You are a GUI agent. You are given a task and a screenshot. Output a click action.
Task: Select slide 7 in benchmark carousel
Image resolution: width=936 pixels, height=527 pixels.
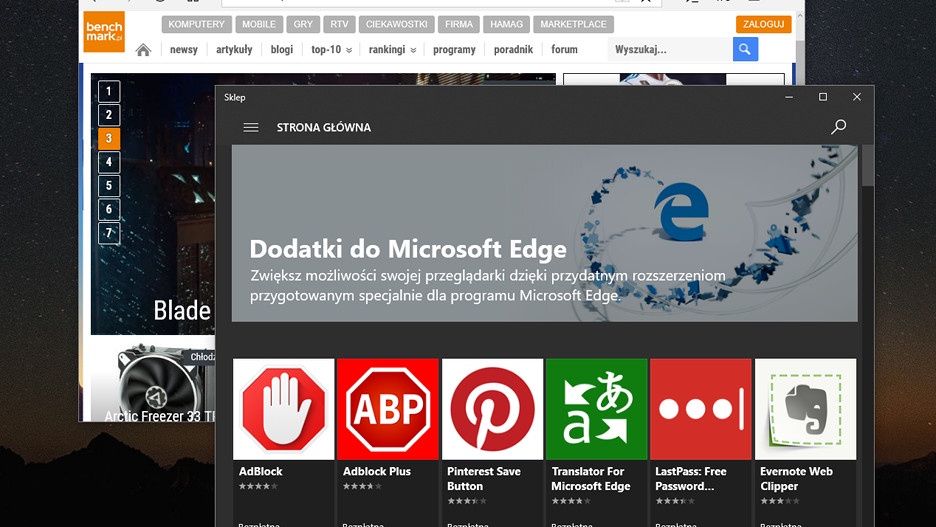point(109,233)
